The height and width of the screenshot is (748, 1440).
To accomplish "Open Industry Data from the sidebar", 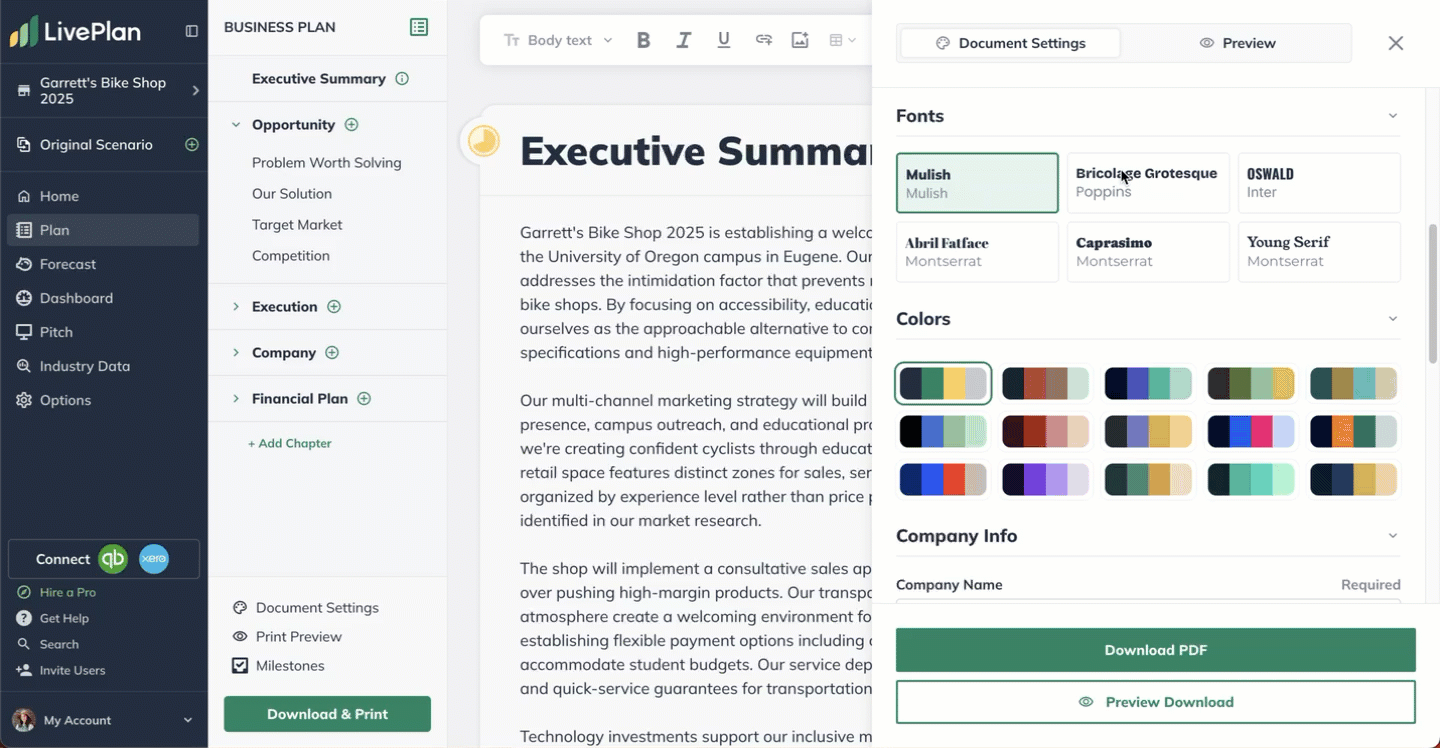I will pyautogui.click(x=85, y=365).
